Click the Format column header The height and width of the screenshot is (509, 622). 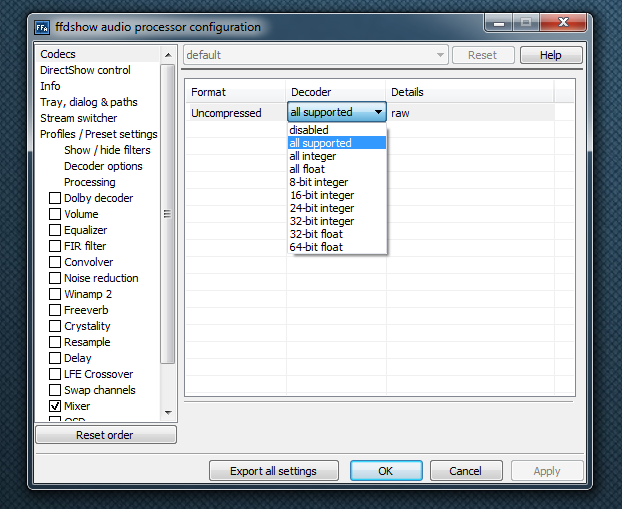(236, 92)
